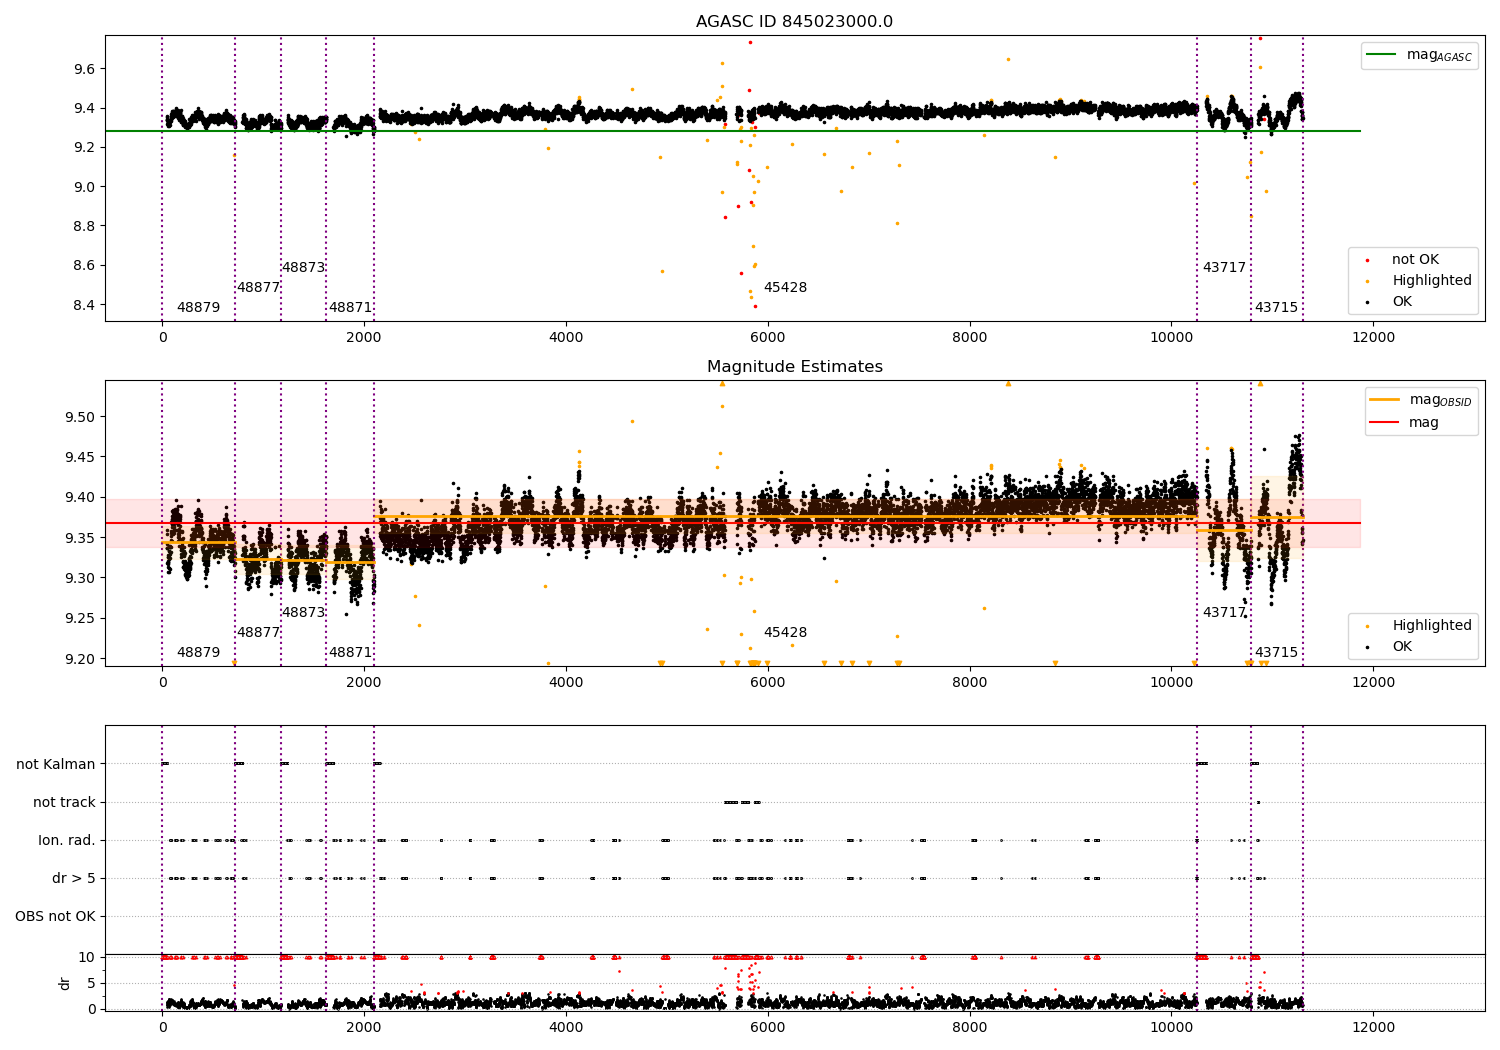
Task: Click obsid label 43717 in top plot
Action: (1224, 268)
